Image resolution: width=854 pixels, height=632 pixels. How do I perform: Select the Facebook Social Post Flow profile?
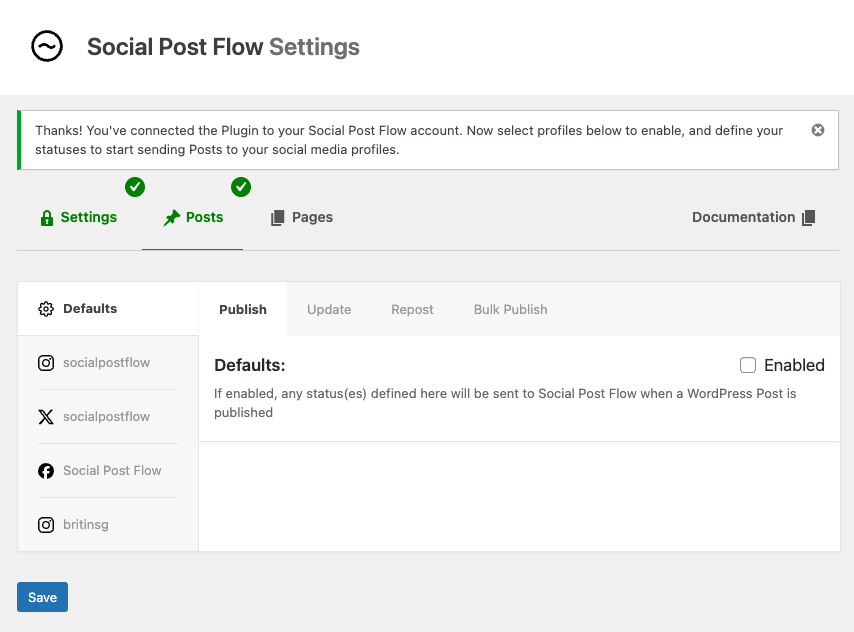pos(108,471)
